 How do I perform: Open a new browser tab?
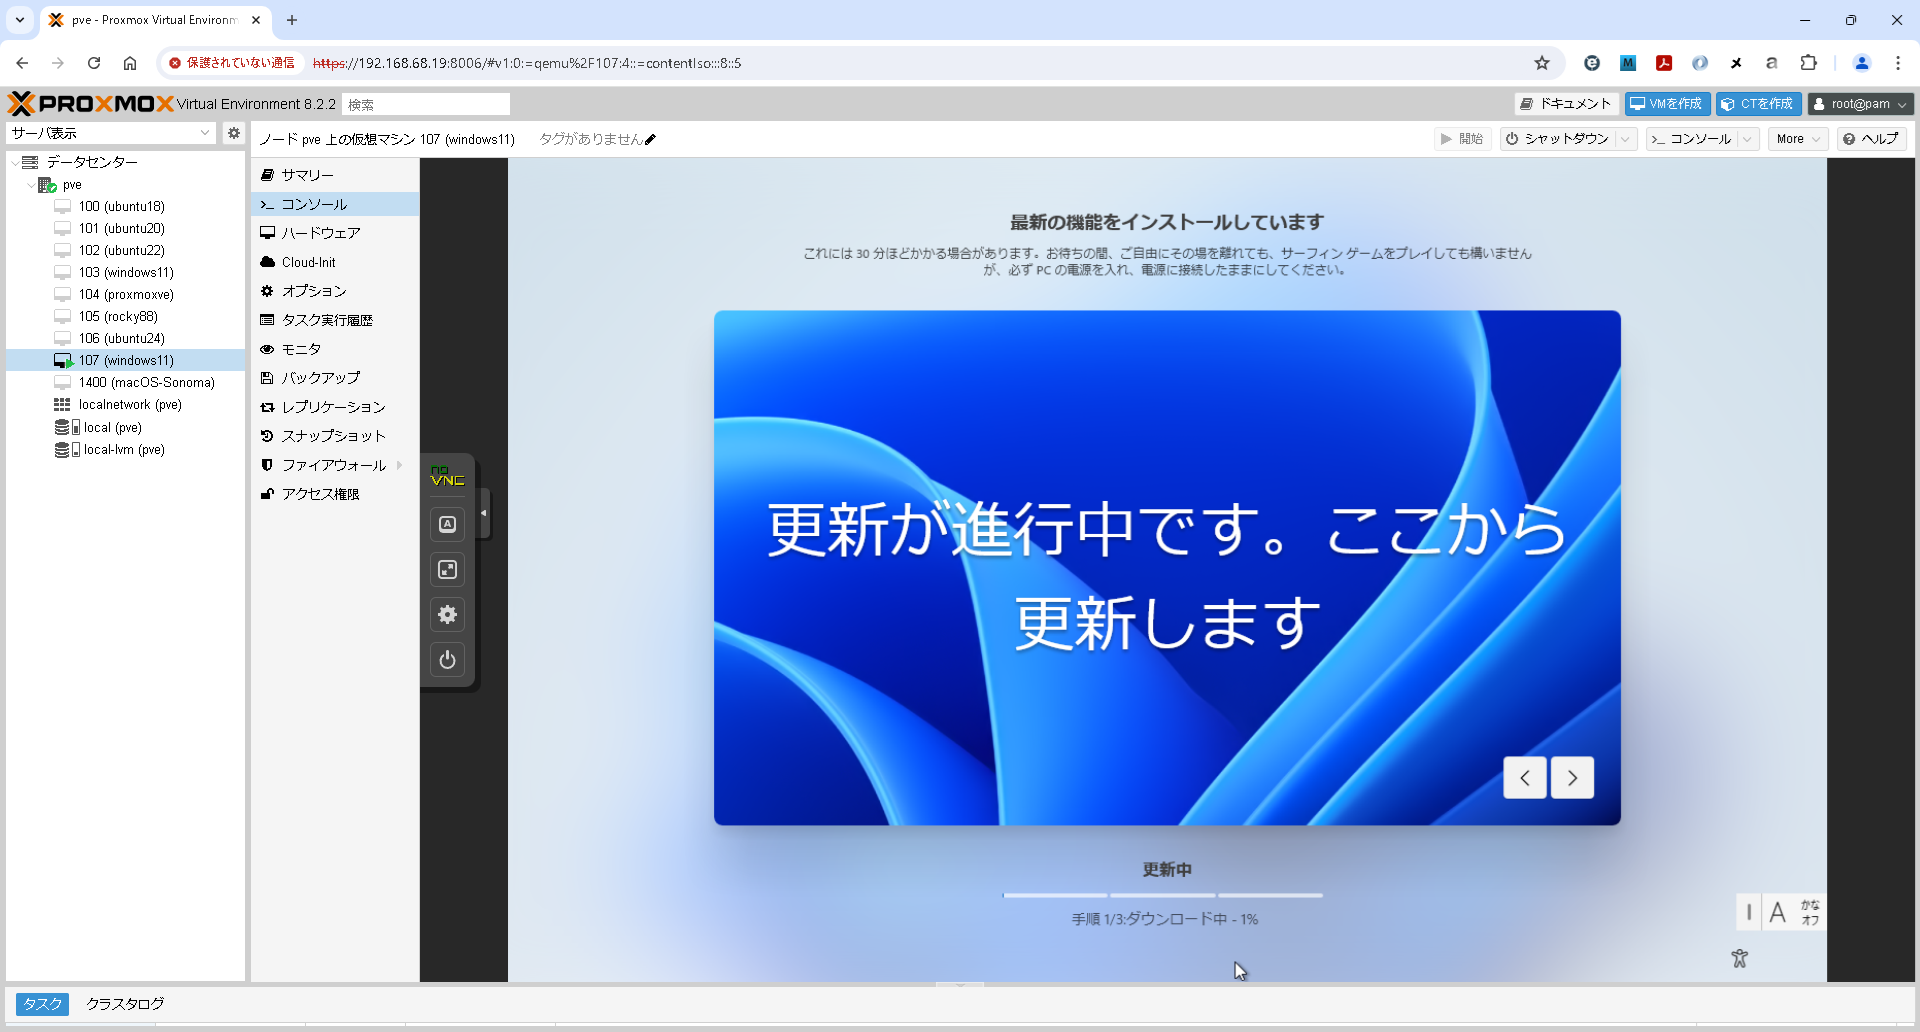(292, 20)
